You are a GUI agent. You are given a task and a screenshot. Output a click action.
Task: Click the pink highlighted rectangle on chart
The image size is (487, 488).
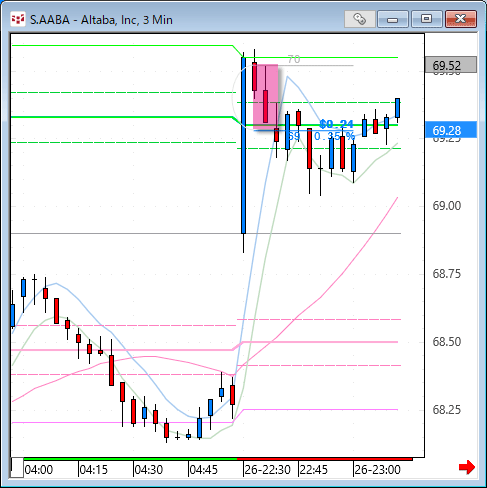click(x=265, y=97)
